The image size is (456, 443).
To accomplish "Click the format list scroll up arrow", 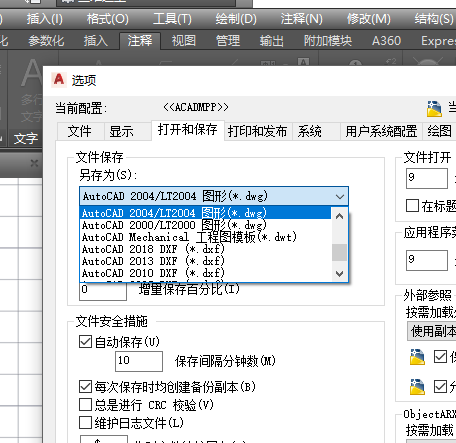I will (x=340, y=216).
